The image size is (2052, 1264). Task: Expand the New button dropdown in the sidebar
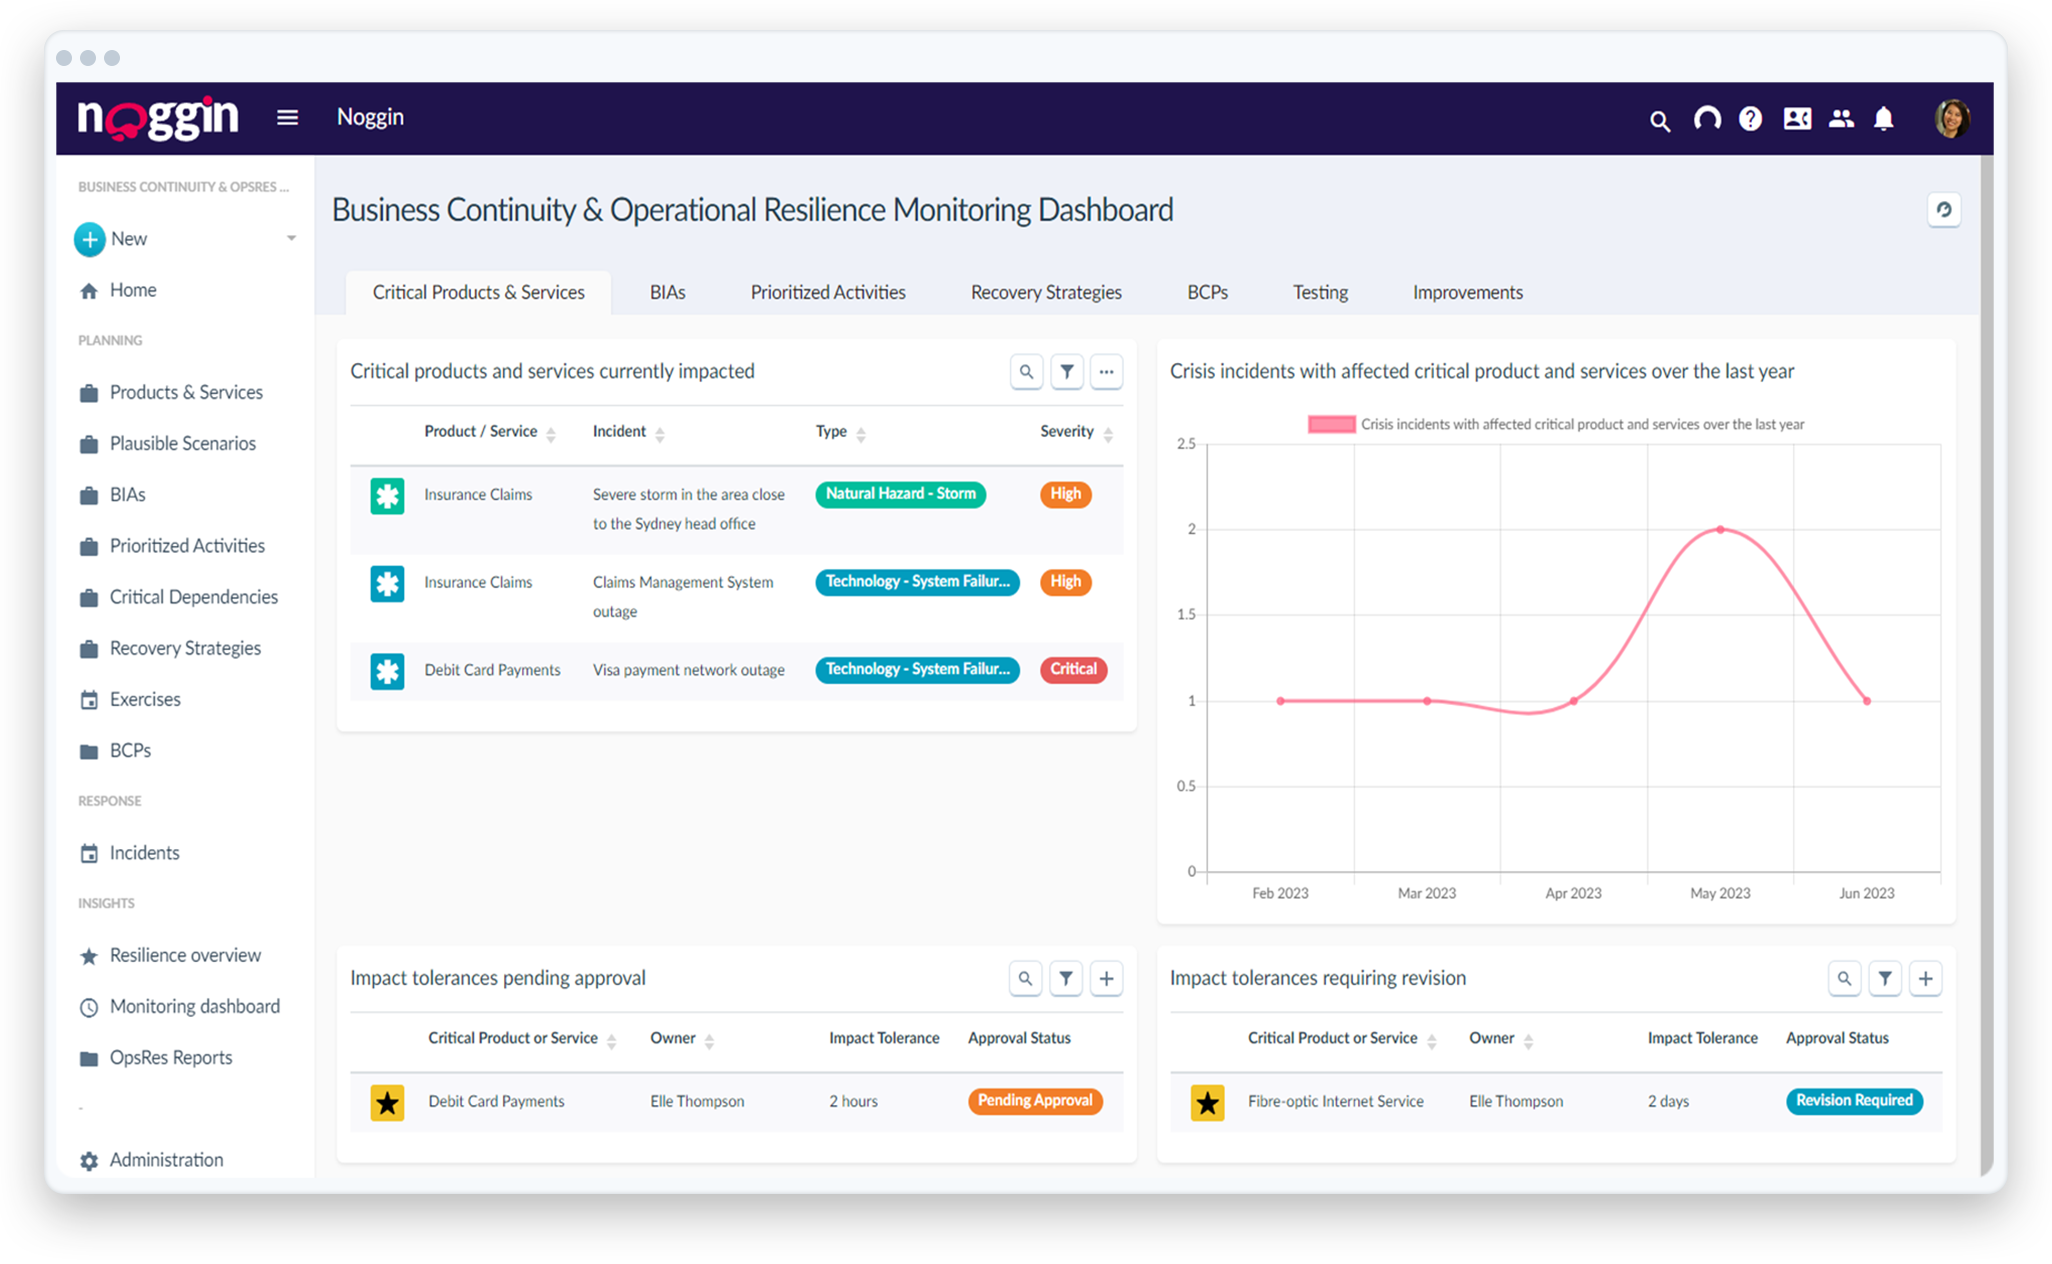291,239
